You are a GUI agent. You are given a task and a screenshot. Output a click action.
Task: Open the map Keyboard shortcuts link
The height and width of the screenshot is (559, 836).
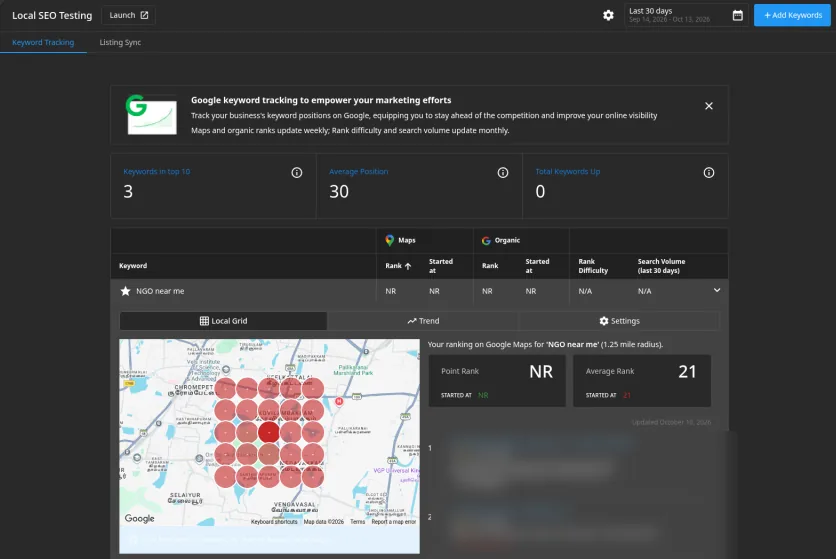pyautogui.click(x=274, y=522)
